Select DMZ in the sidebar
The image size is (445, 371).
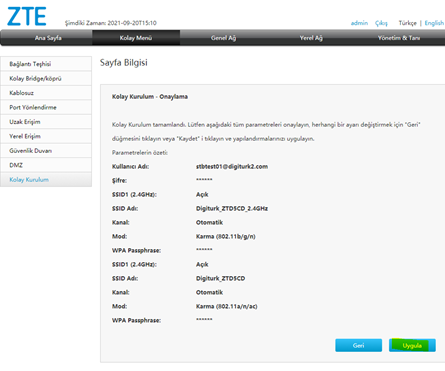(46, 165)
